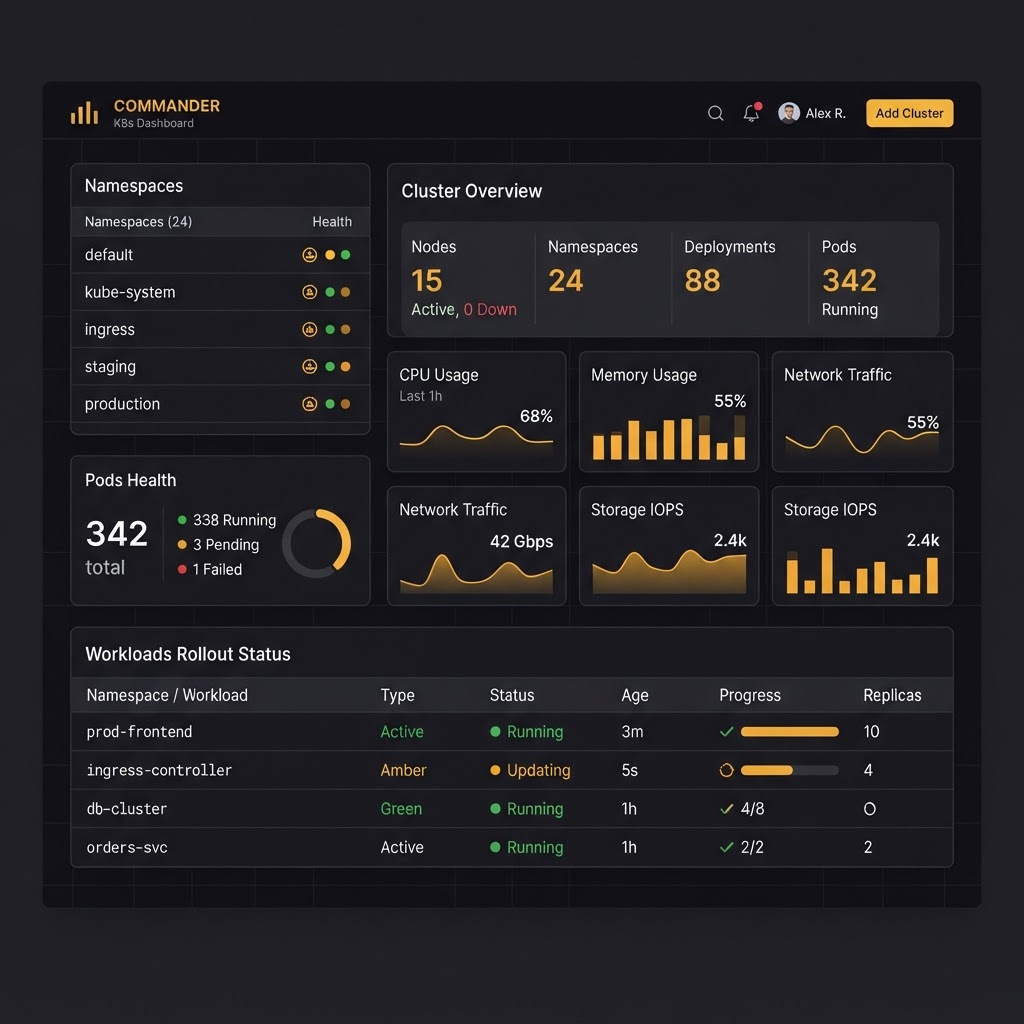1024x1024 pixels.
Task: Click the default namespace circular icon
Action: pyautogui.click(x=310, y=255)
